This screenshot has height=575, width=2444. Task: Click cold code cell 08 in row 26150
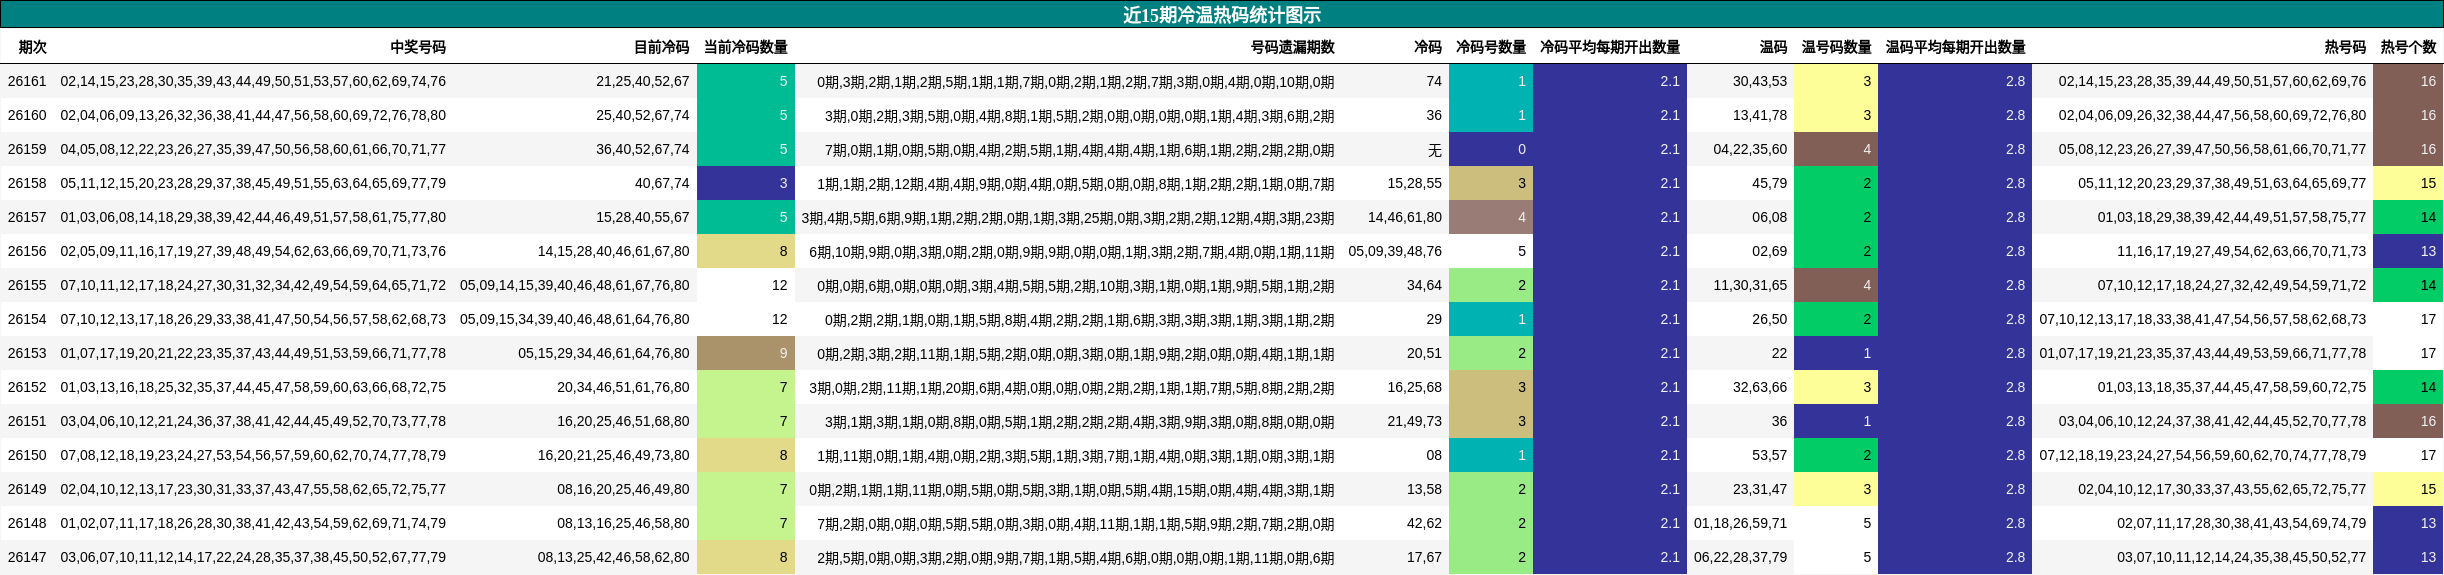pyautogui.click(x=1434, y=455)
